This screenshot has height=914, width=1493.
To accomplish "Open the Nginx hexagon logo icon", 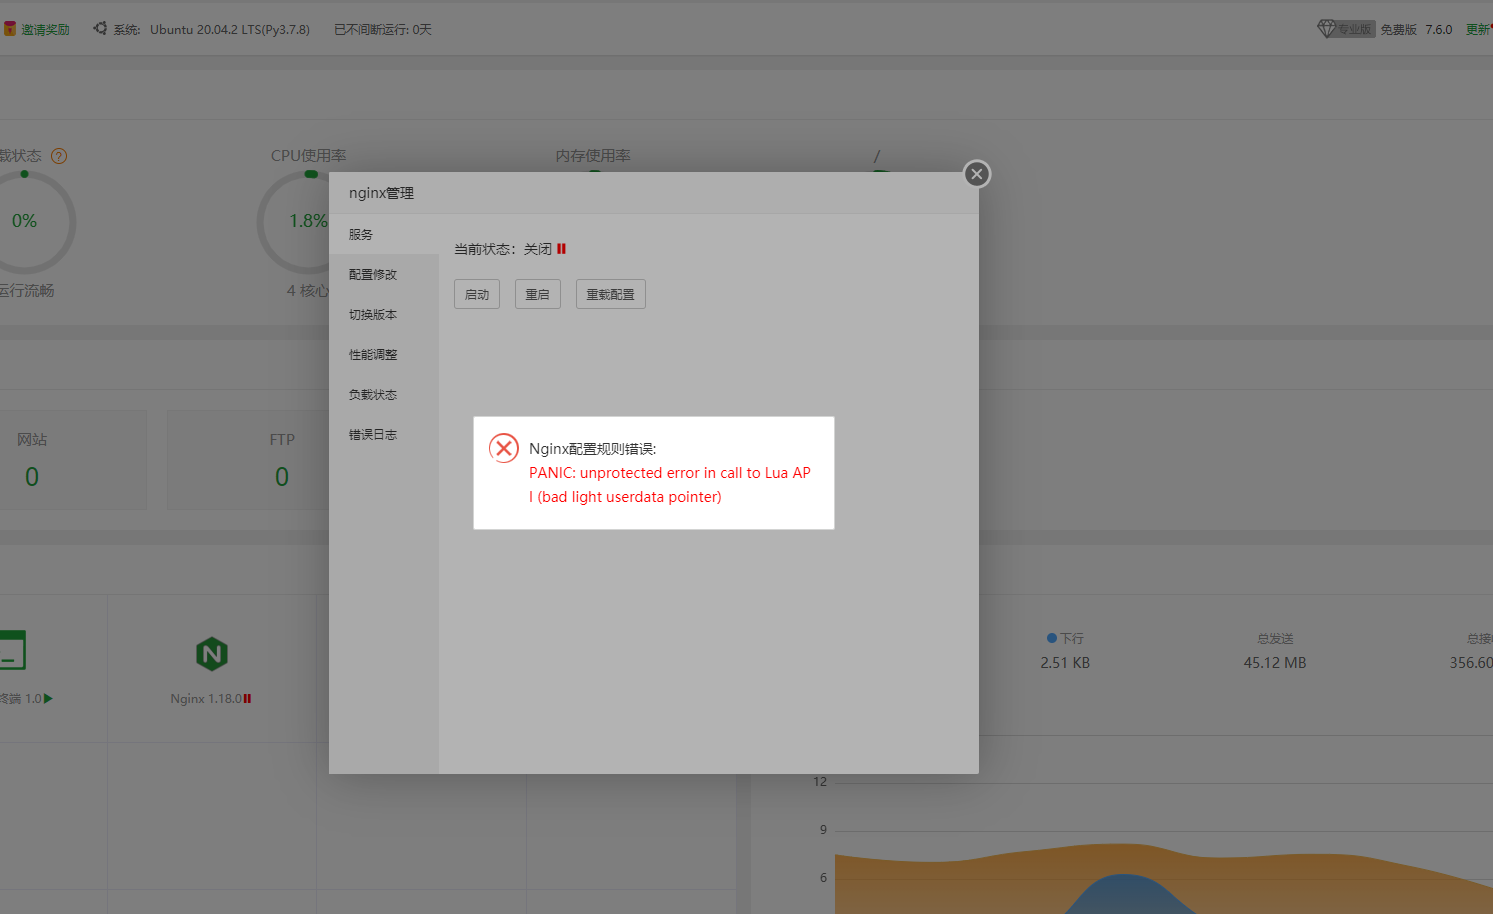I will (x=212, y=654).
